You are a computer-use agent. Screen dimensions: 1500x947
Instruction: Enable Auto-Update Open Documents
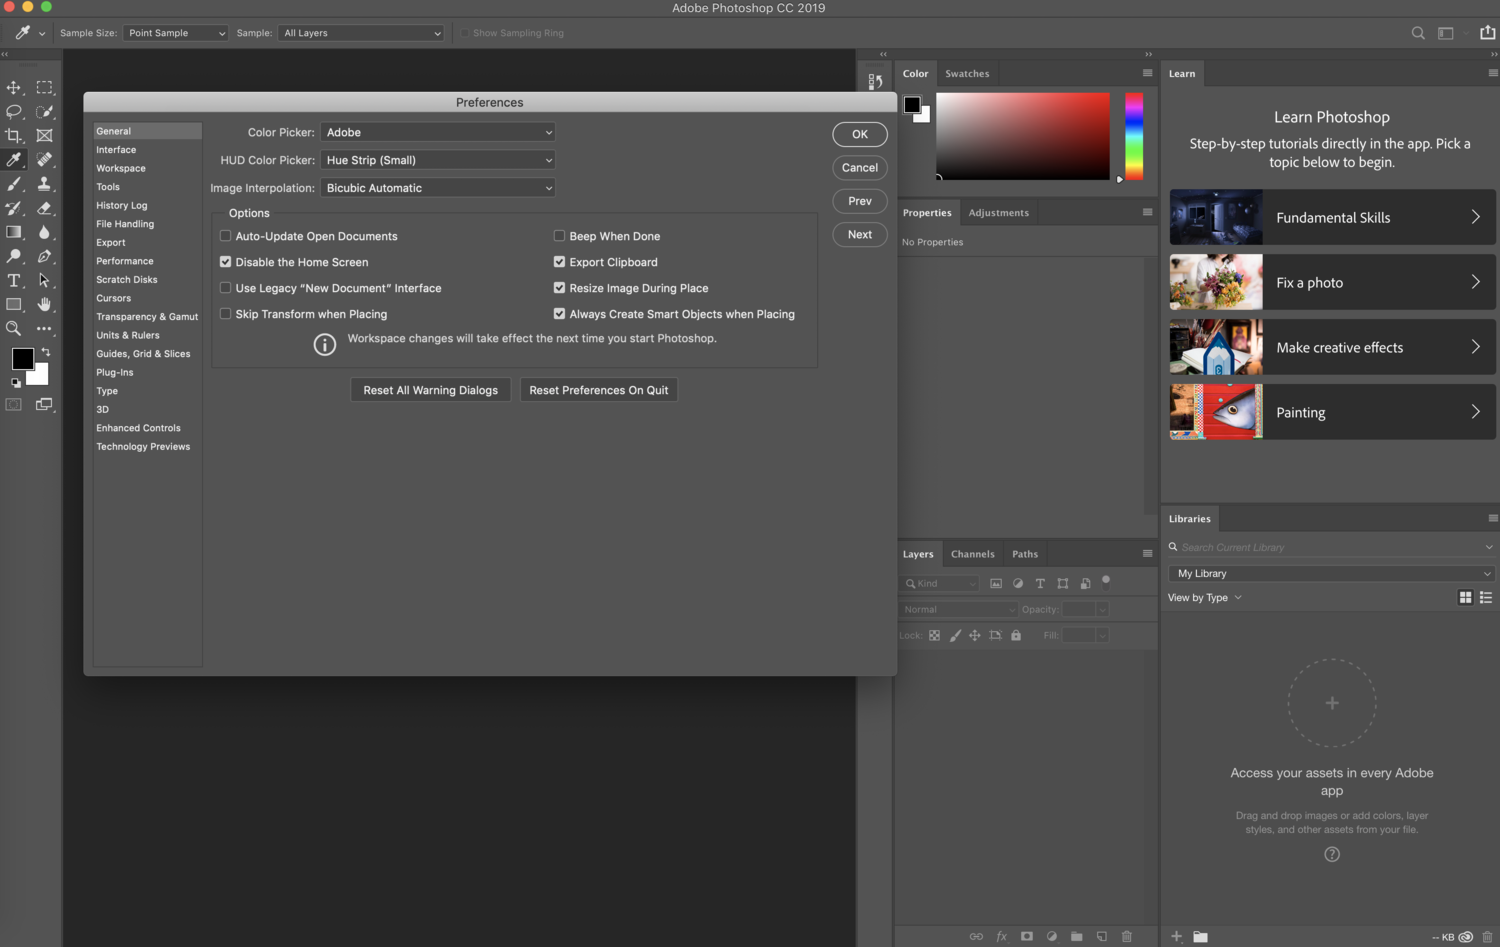click(226, 236)
